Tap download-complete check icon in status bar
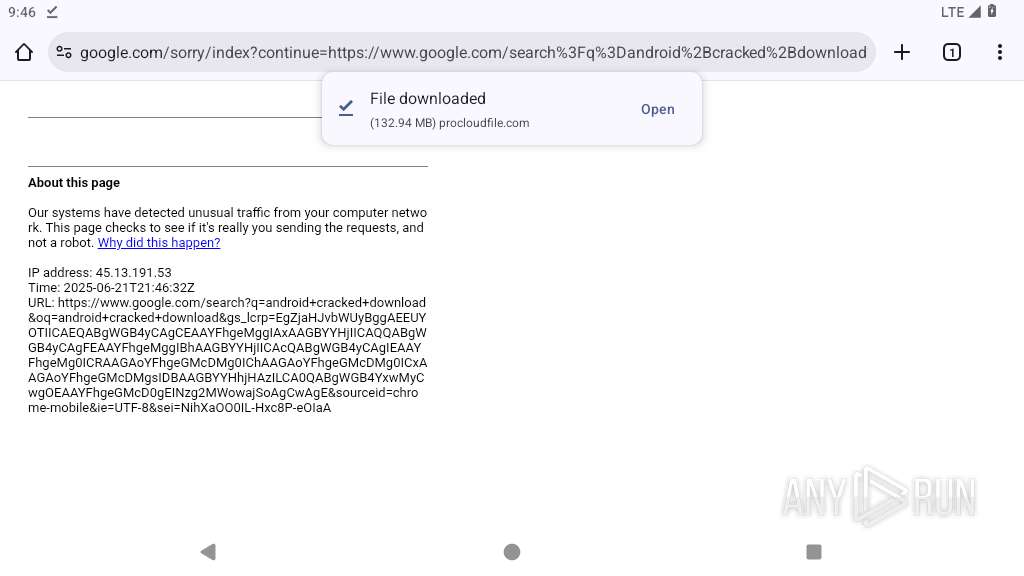This screenshot has height=576, width=1024. 52,12
